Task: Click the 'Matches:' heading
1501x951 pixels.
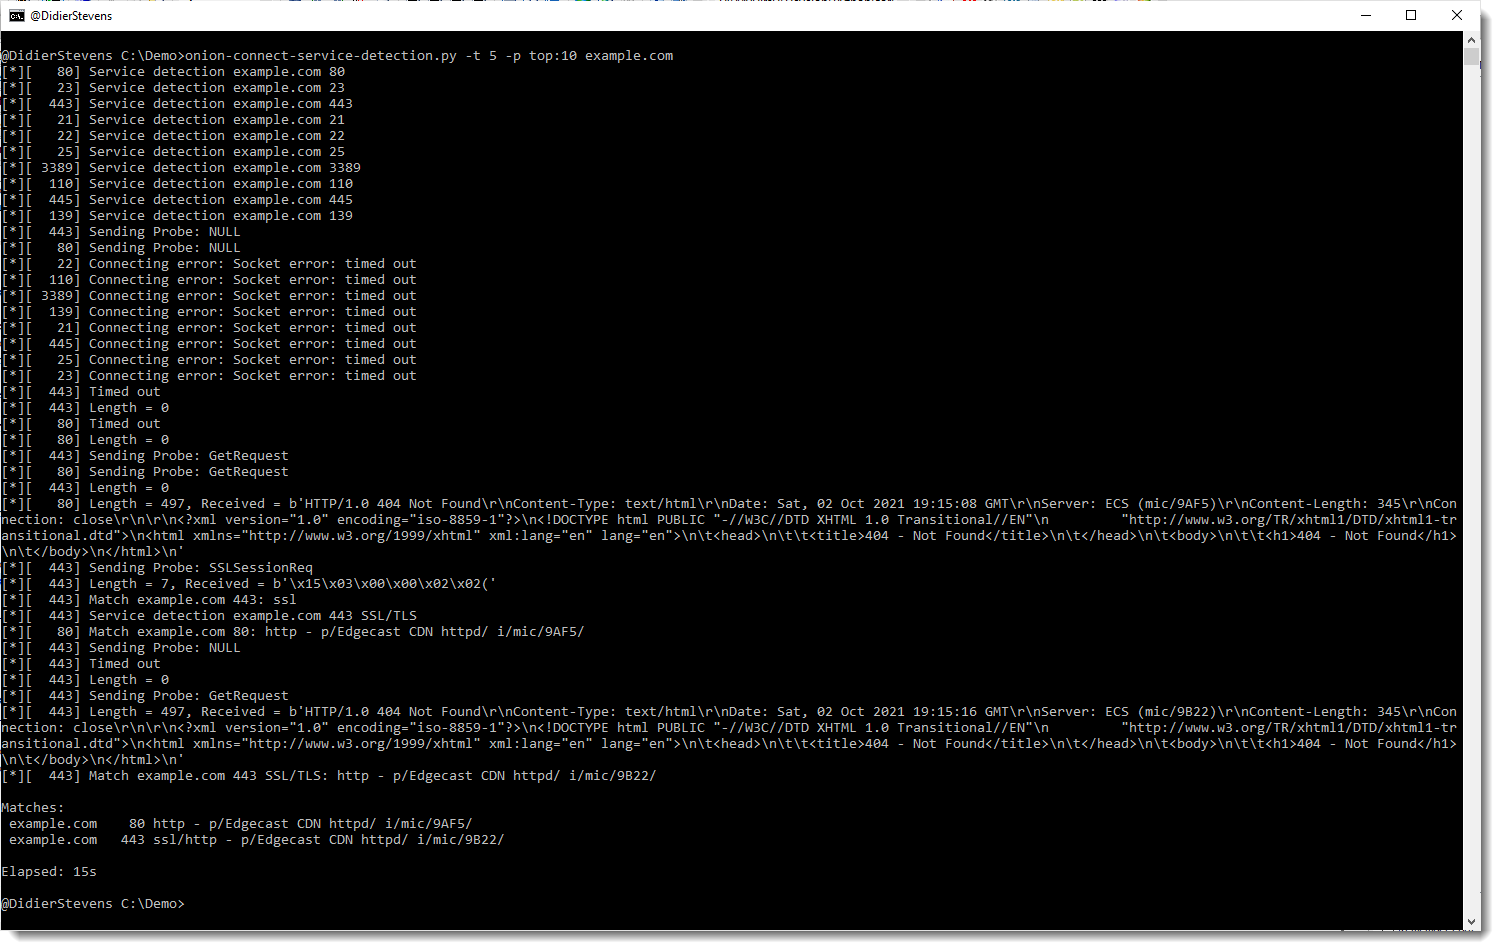Action: (x=33, y=808)
